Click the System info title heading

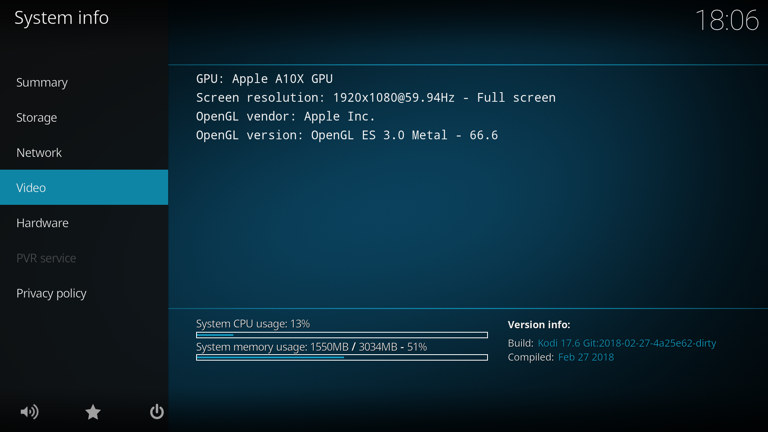pos(61,18)
